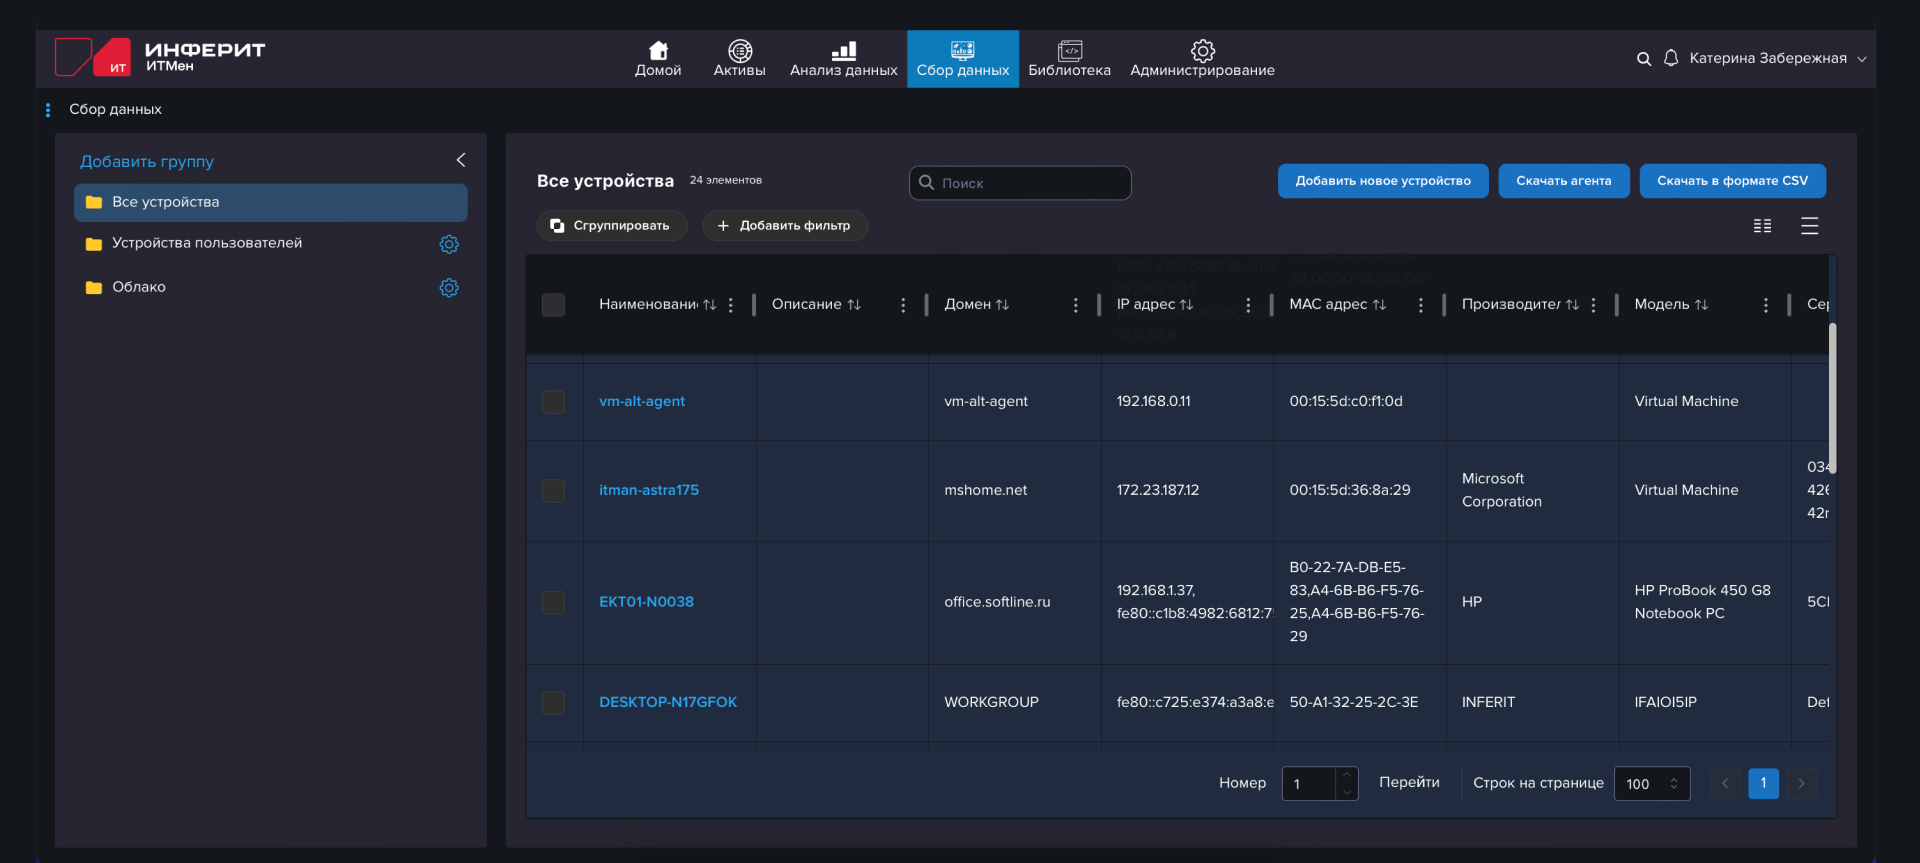Toggle select-all checkbox in table header
This screenshot has width=1920, height=863.
tap(553, 305)
